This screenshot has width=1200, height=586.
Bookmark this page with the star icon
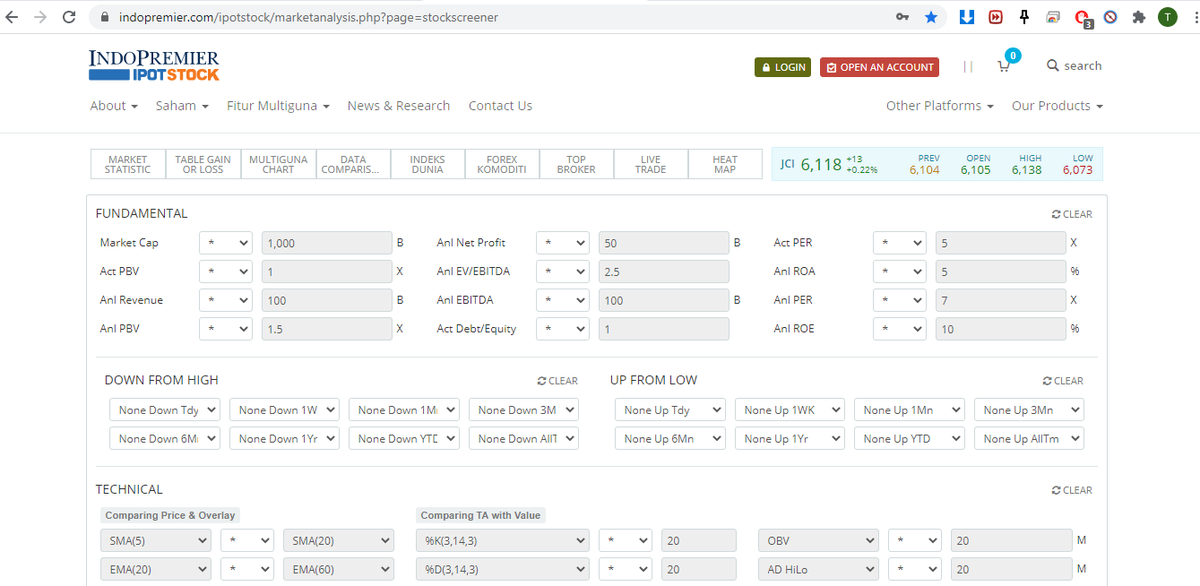(931, 17)
